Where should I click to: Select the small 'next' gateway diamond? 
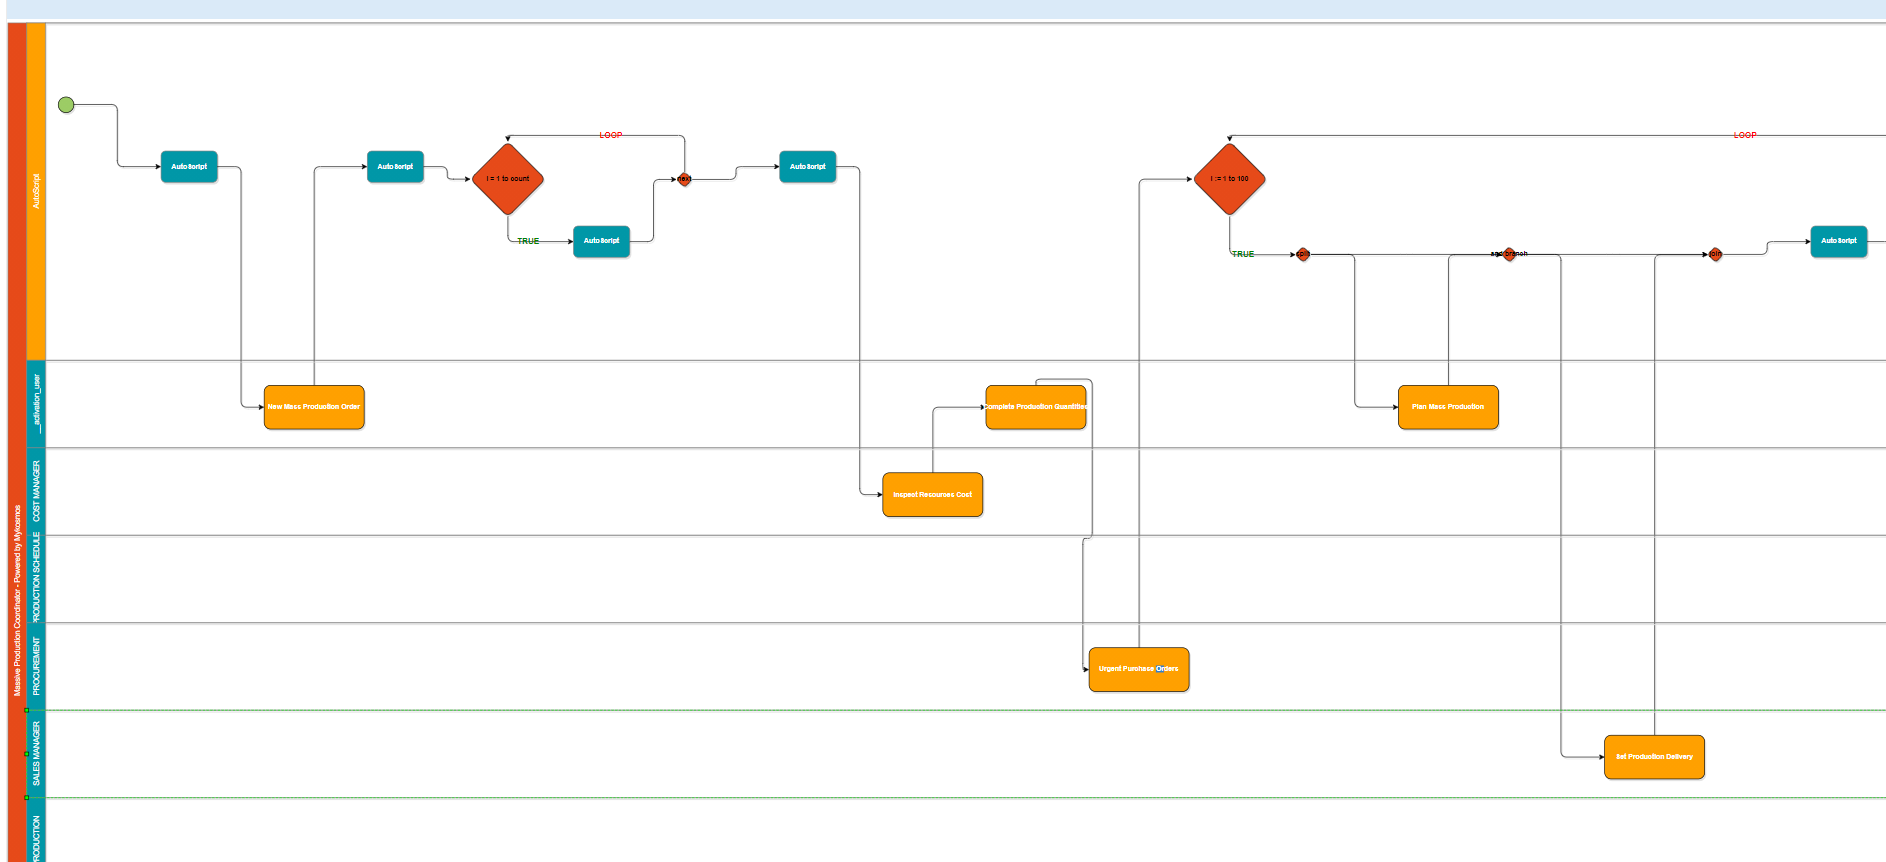684,179
